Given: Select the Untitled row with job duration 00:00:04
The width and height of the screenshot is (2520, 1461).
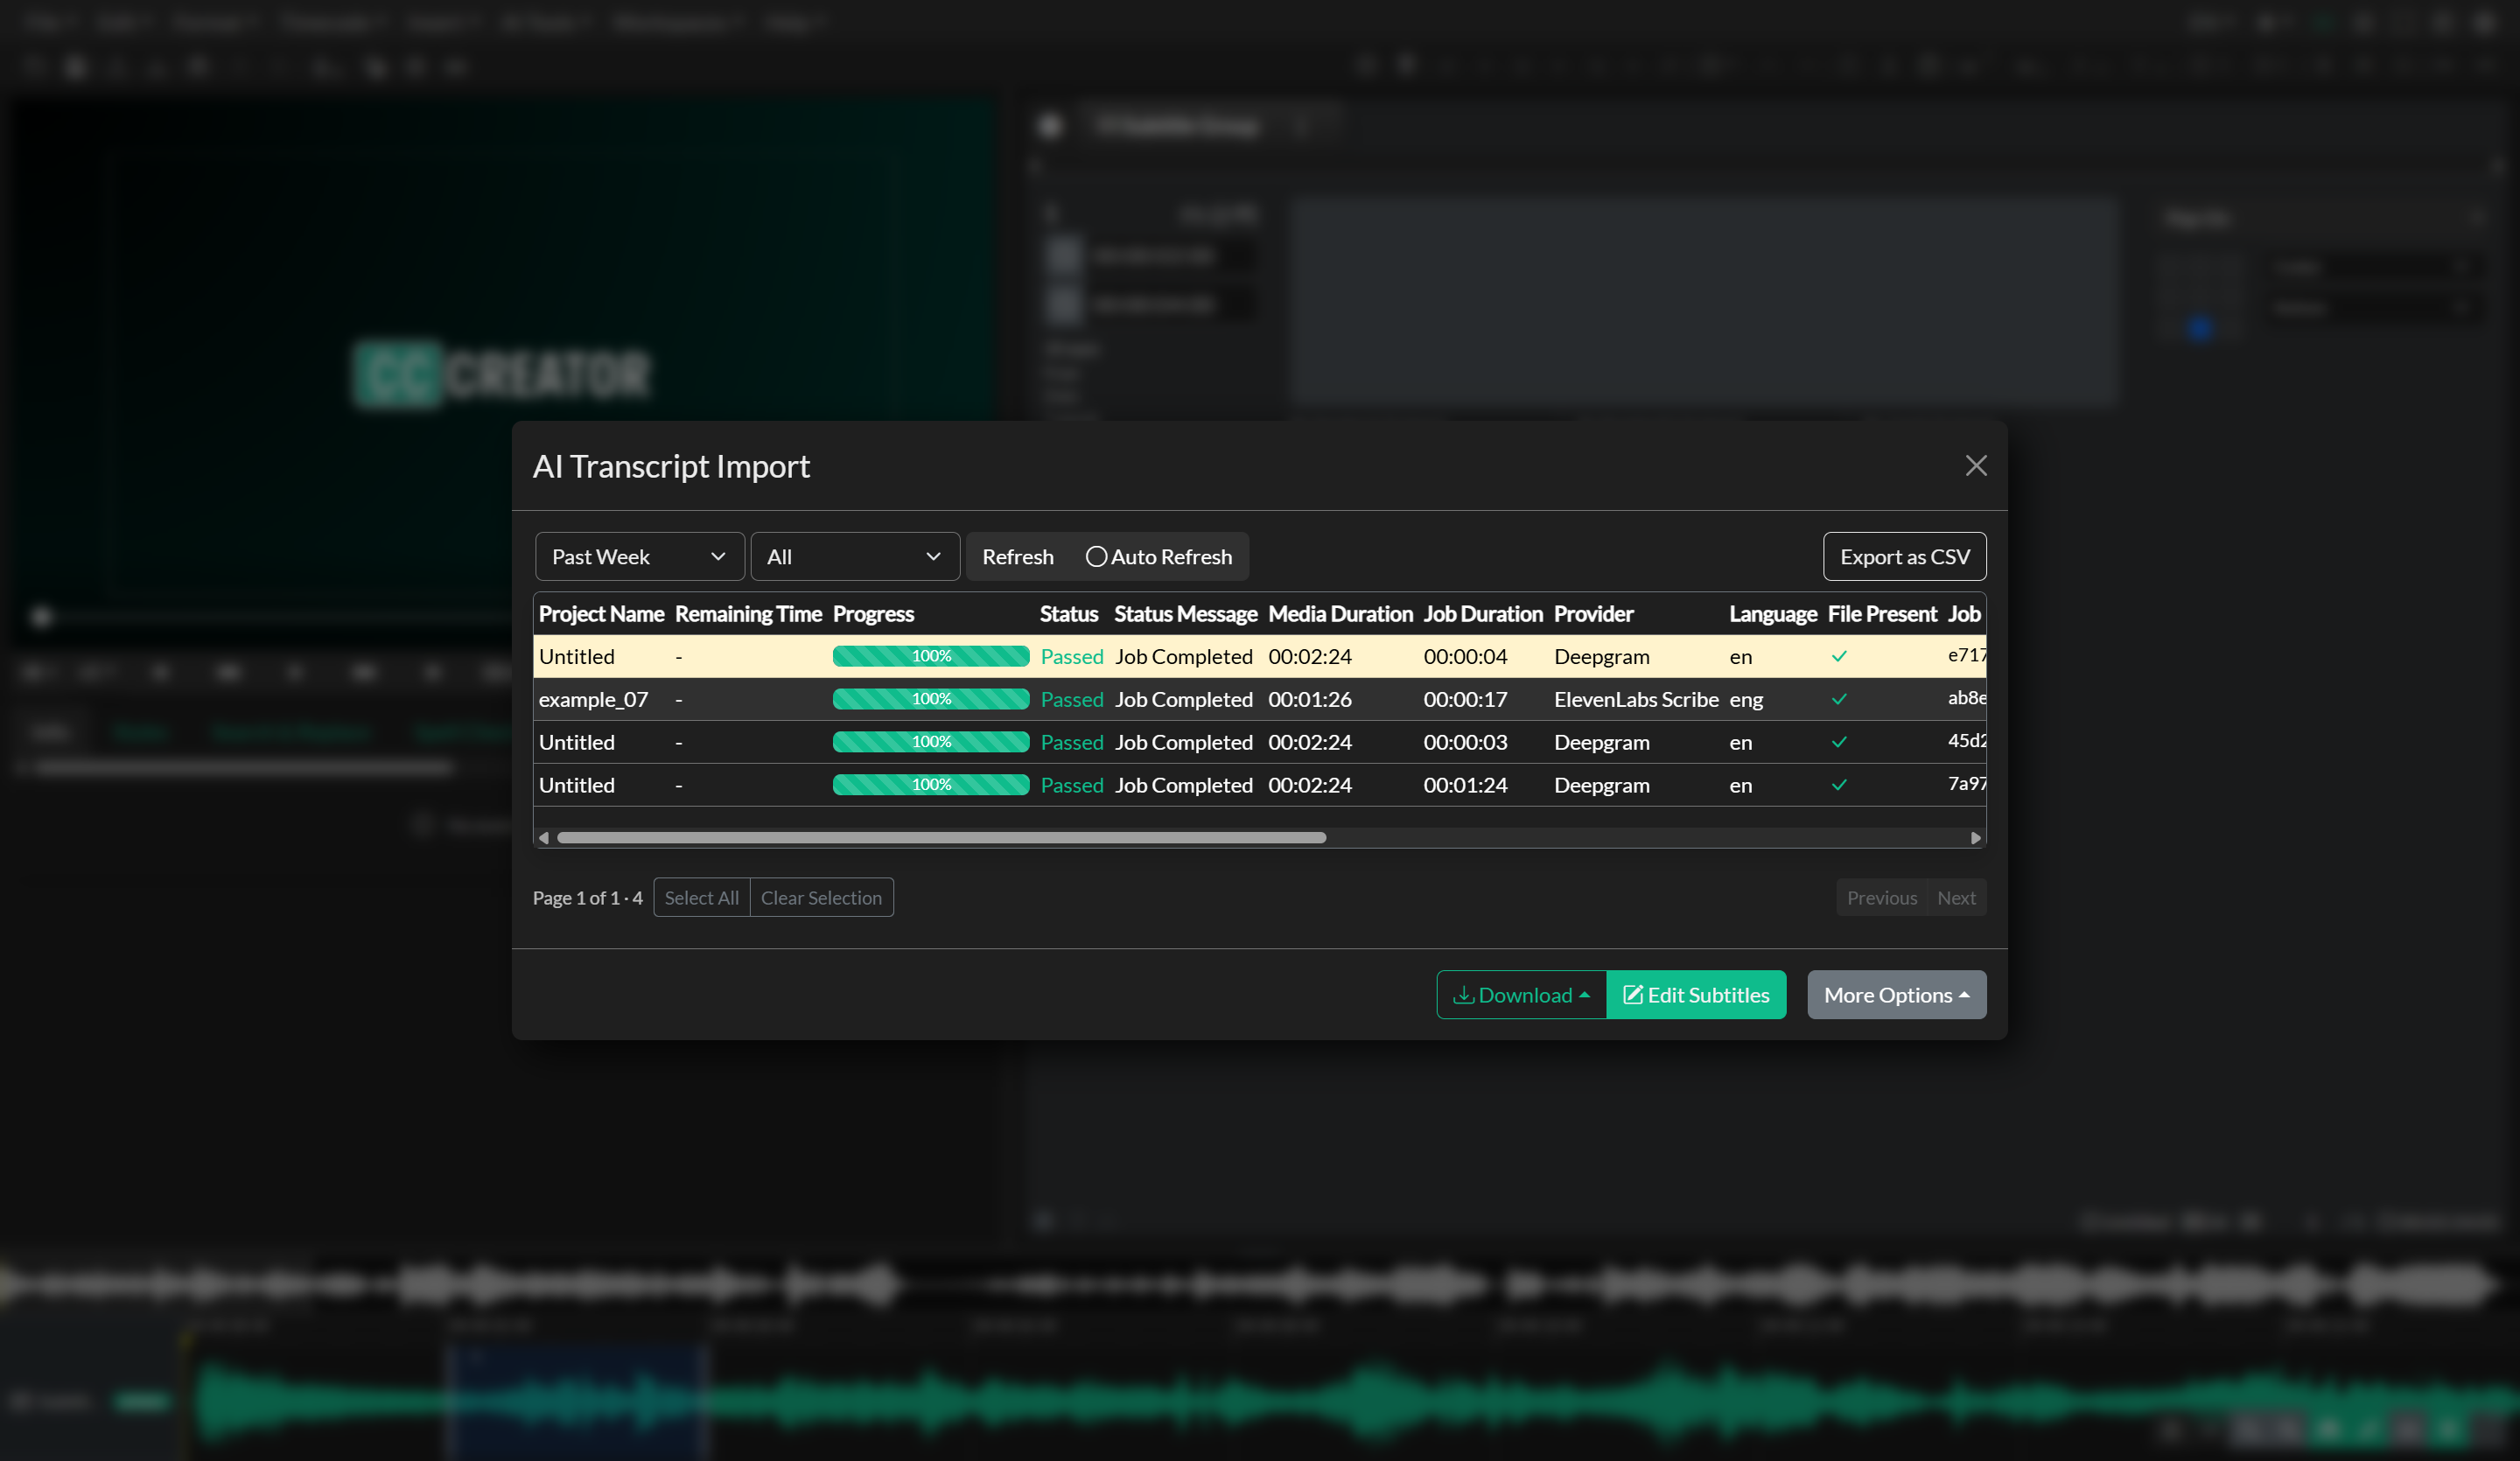Looking at the screenshot, I should [x=1259, y=656].
